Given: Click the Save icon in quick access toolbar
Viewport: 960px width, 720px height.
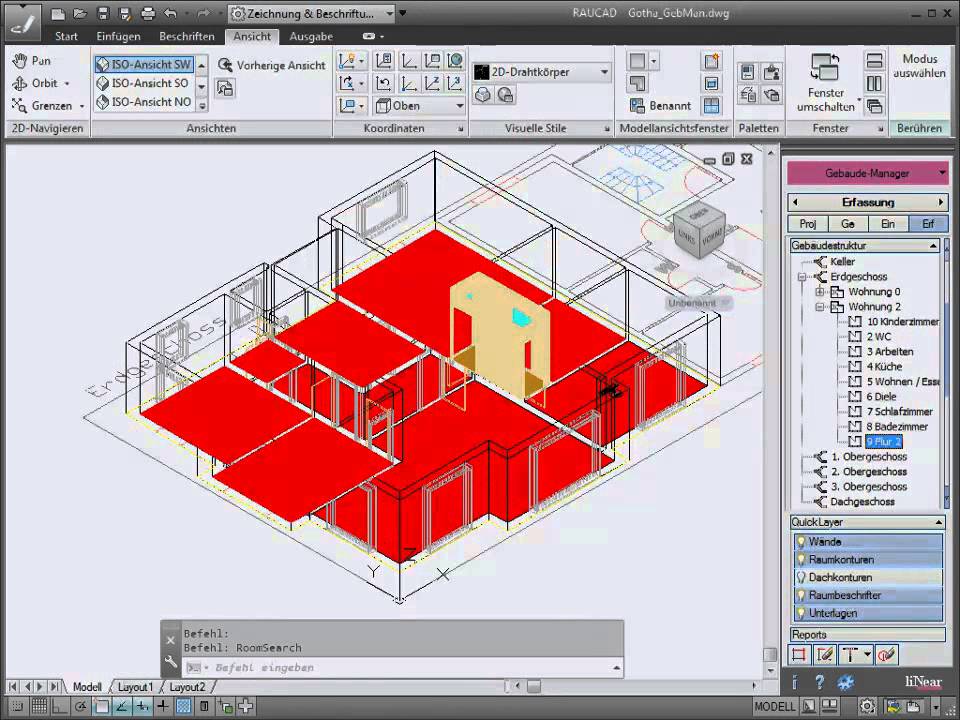Looking at the screenshot, I should [x=103, y=13].
